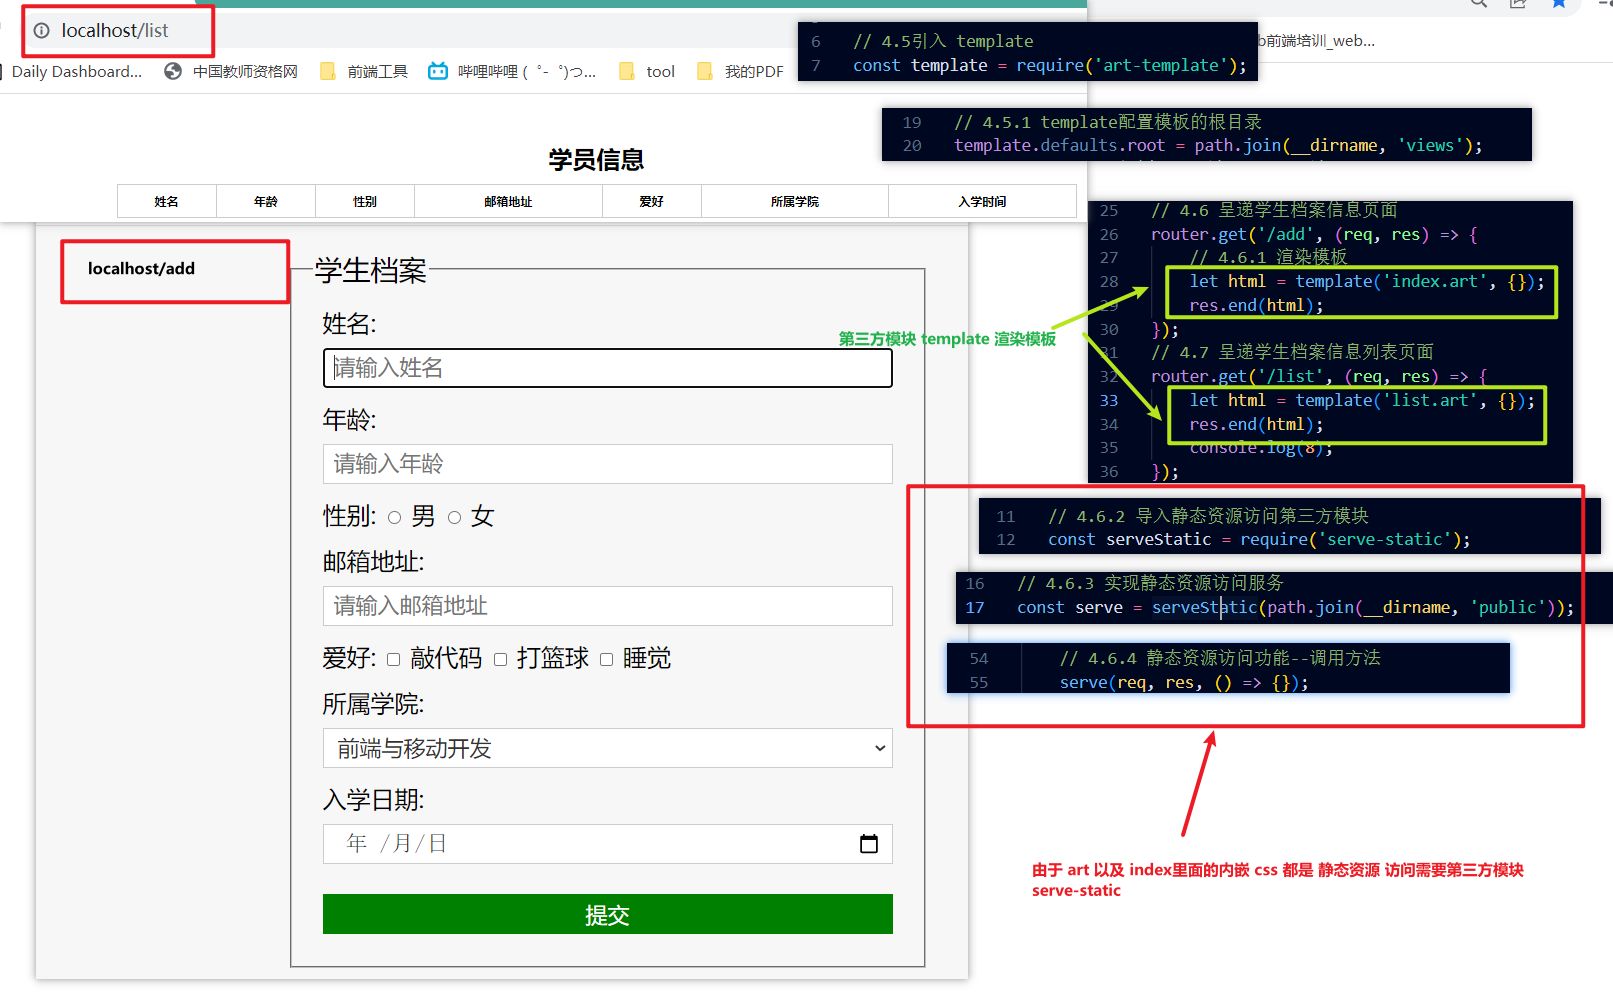Click the router.get('/add' code line
The image size is (1613, 992).
click(x=1314, y=234)
